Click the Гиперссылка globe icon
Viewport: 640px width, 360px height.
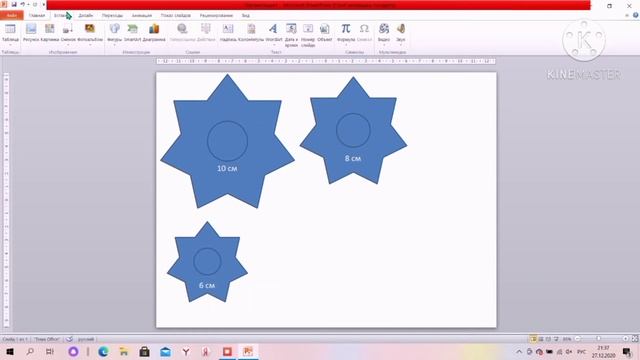[182, 29]
